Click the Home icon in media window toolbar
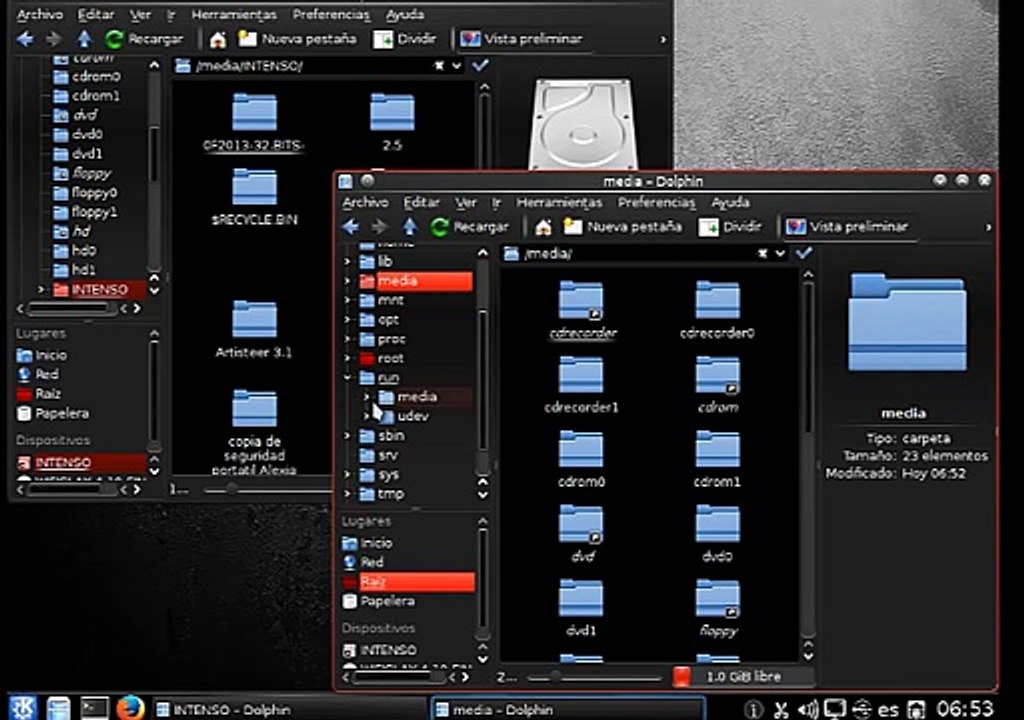This screenshot has height=720, width=1024. click(x=543, y=227)
